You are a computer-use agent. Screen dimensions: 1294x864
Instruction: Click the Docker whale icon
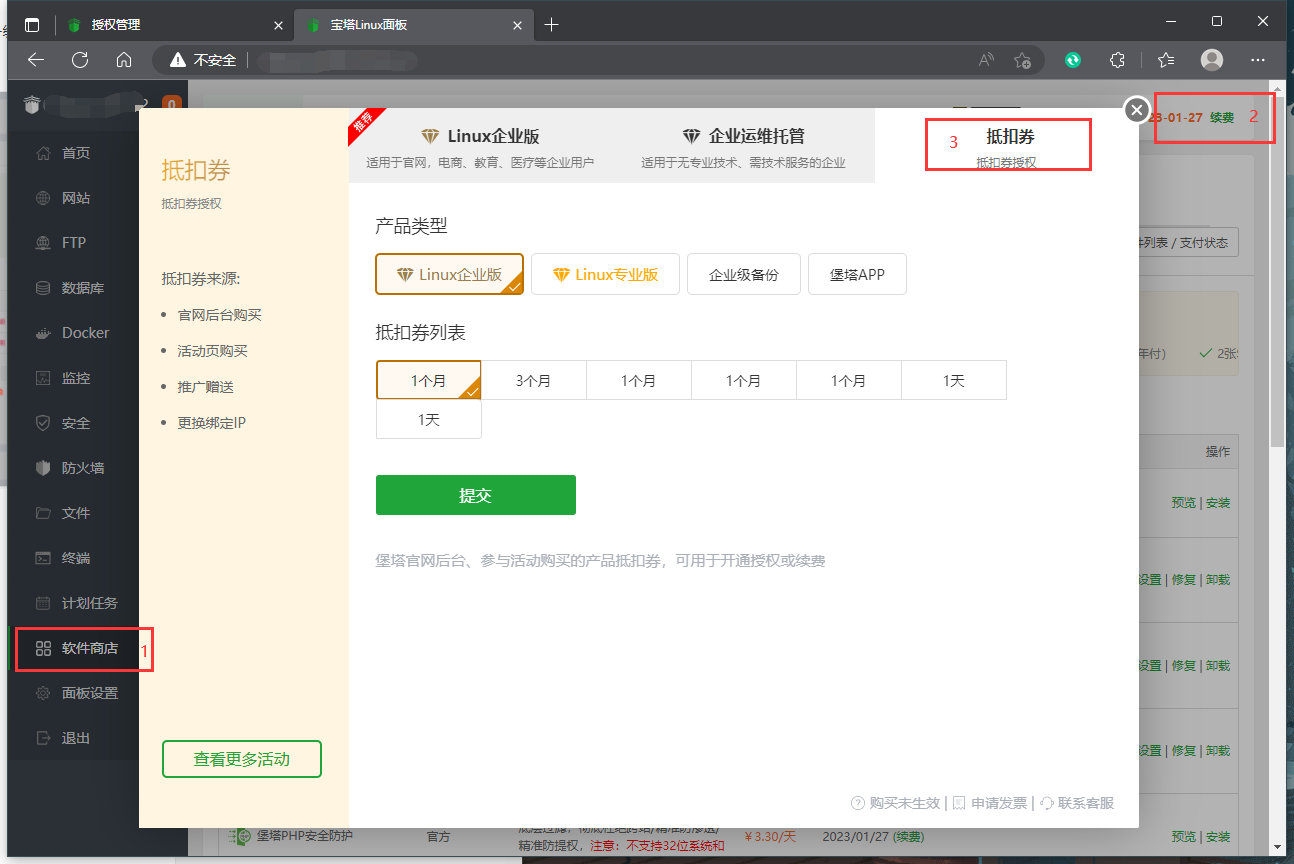[x=43, y=333]
